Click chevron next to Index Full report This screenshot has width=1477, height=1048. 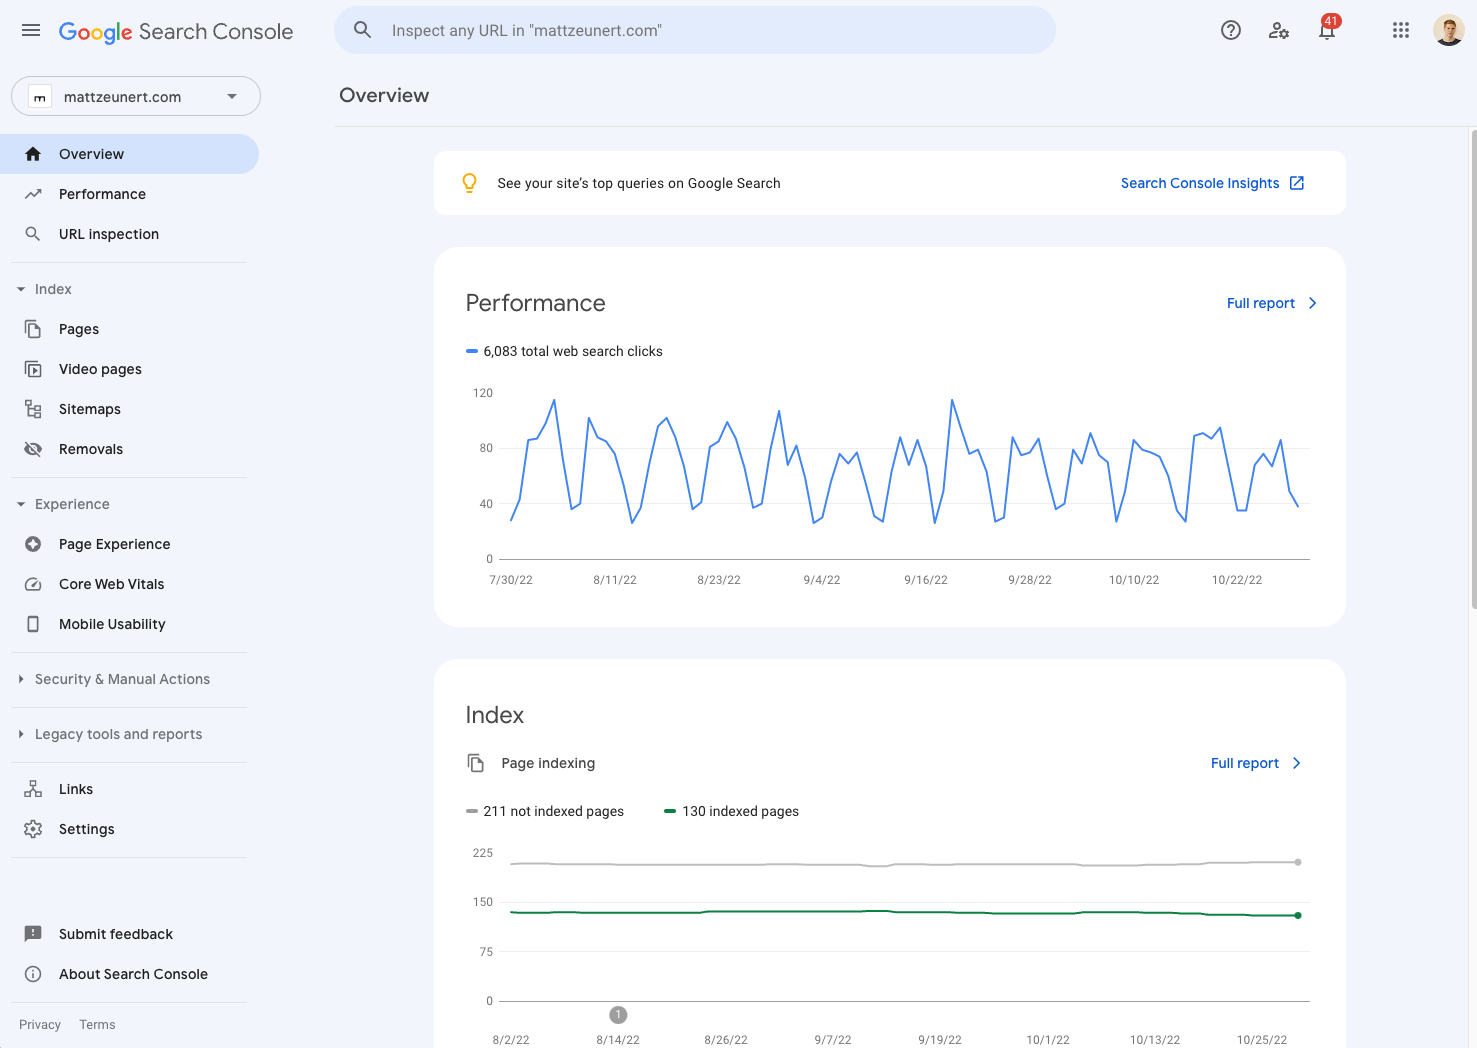(1297, 763)
